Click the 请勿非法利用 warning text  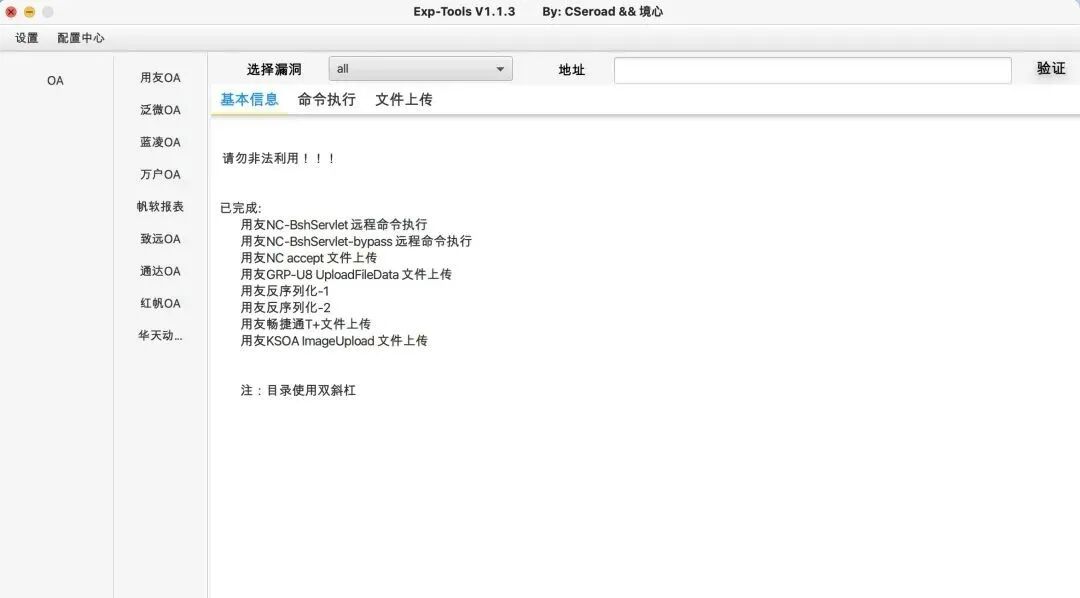coord(279,158)
